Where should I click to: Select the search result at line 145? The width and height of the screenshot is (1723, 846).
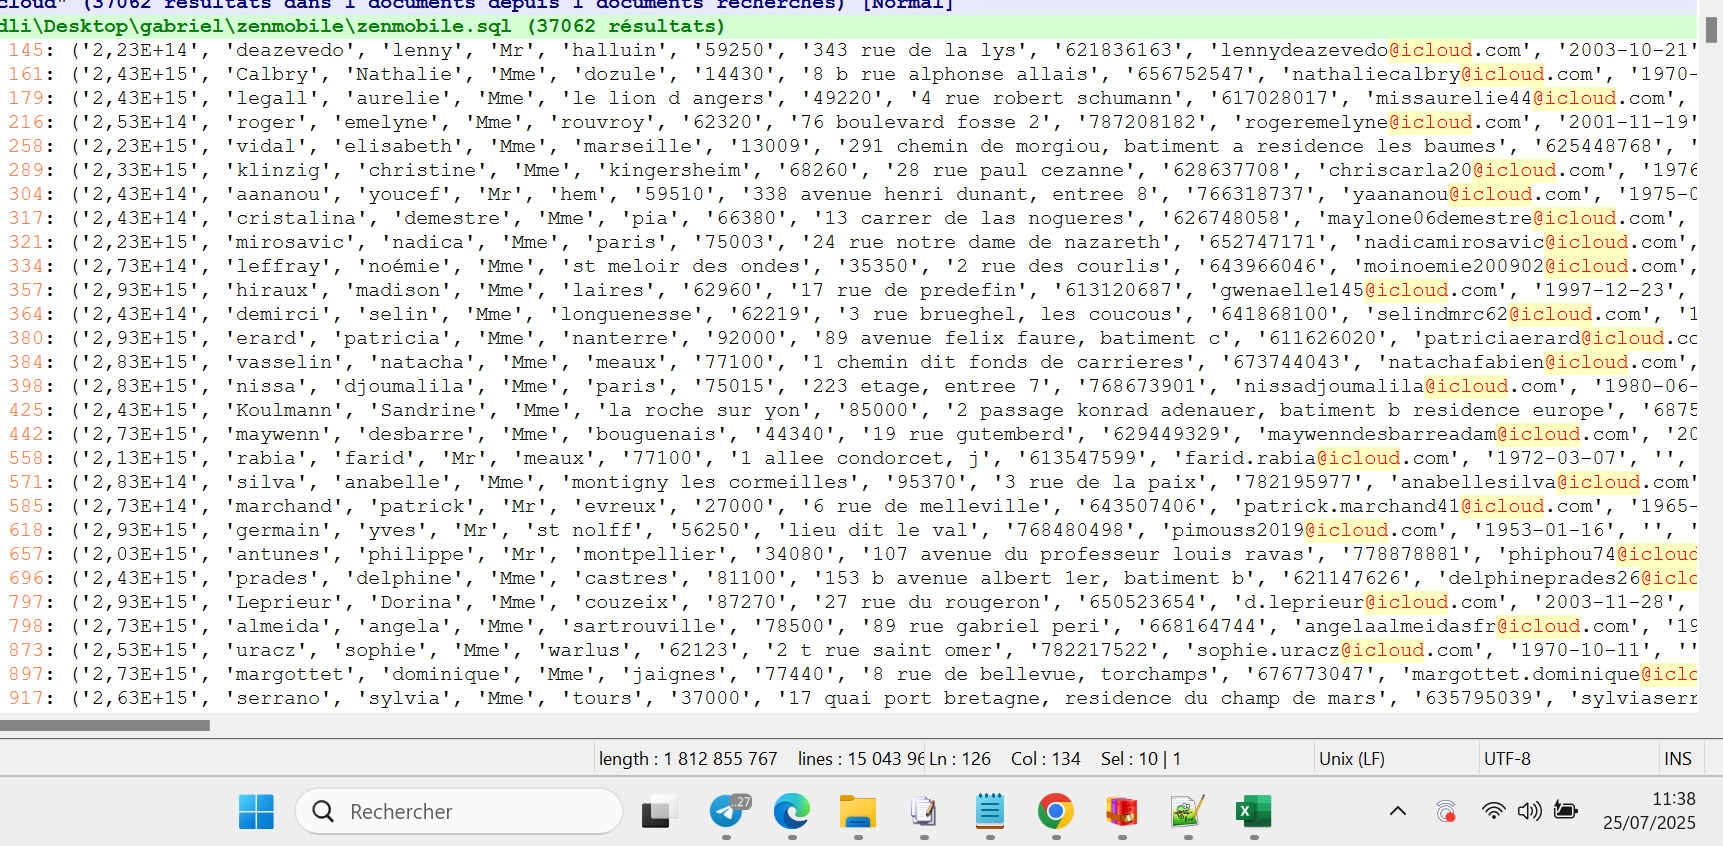click(x=849, y=50)
